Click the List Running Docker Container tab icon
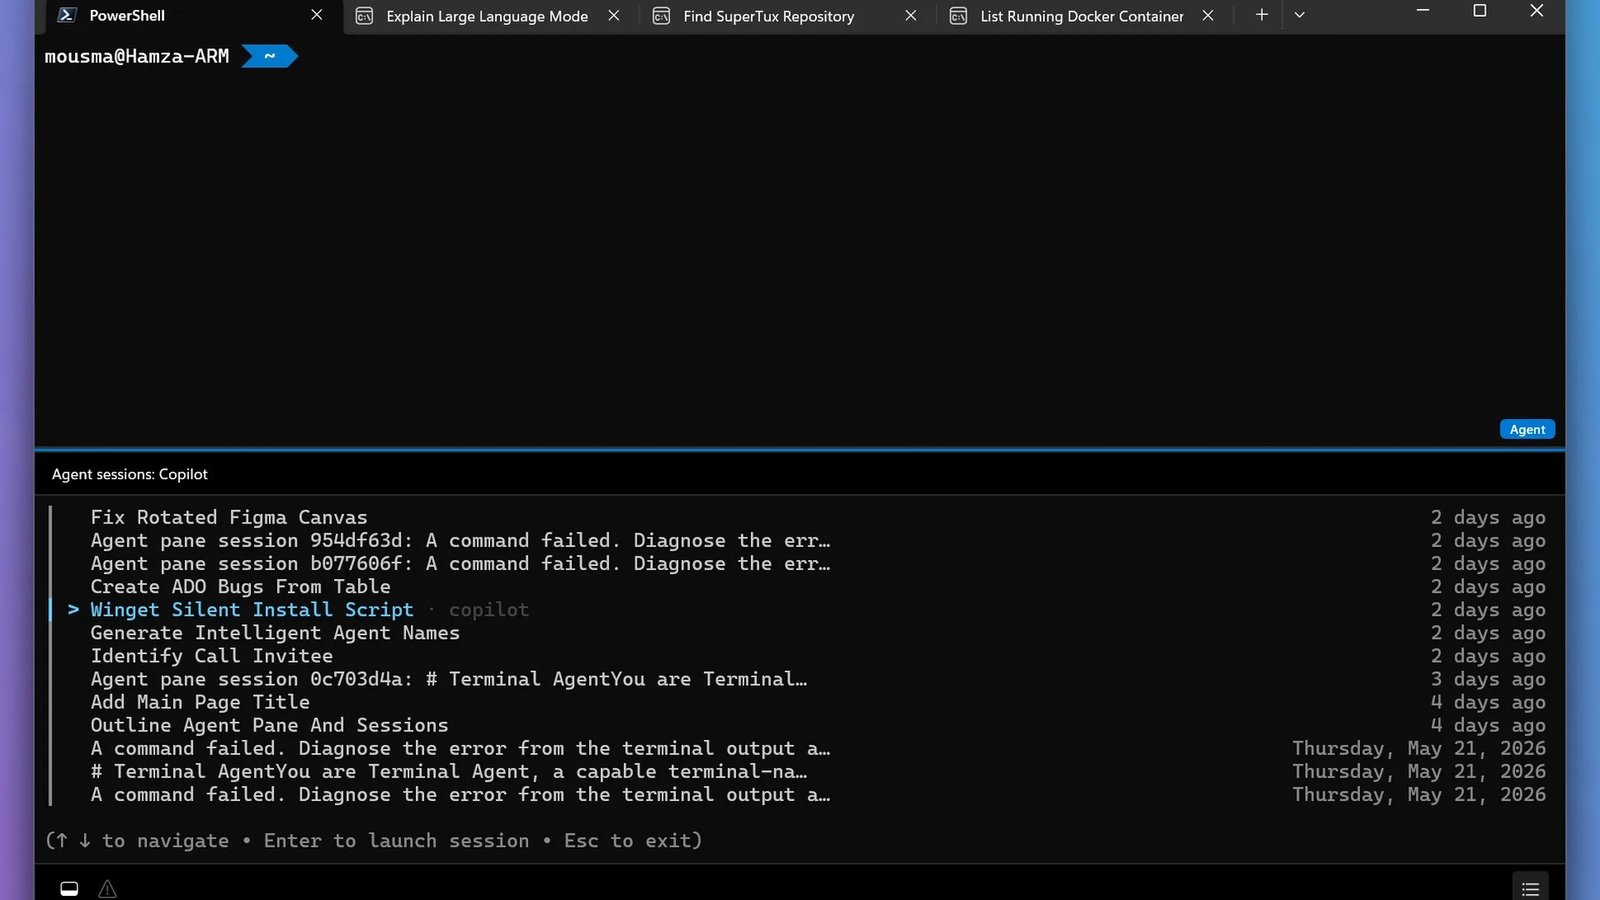 pos(958,16)
